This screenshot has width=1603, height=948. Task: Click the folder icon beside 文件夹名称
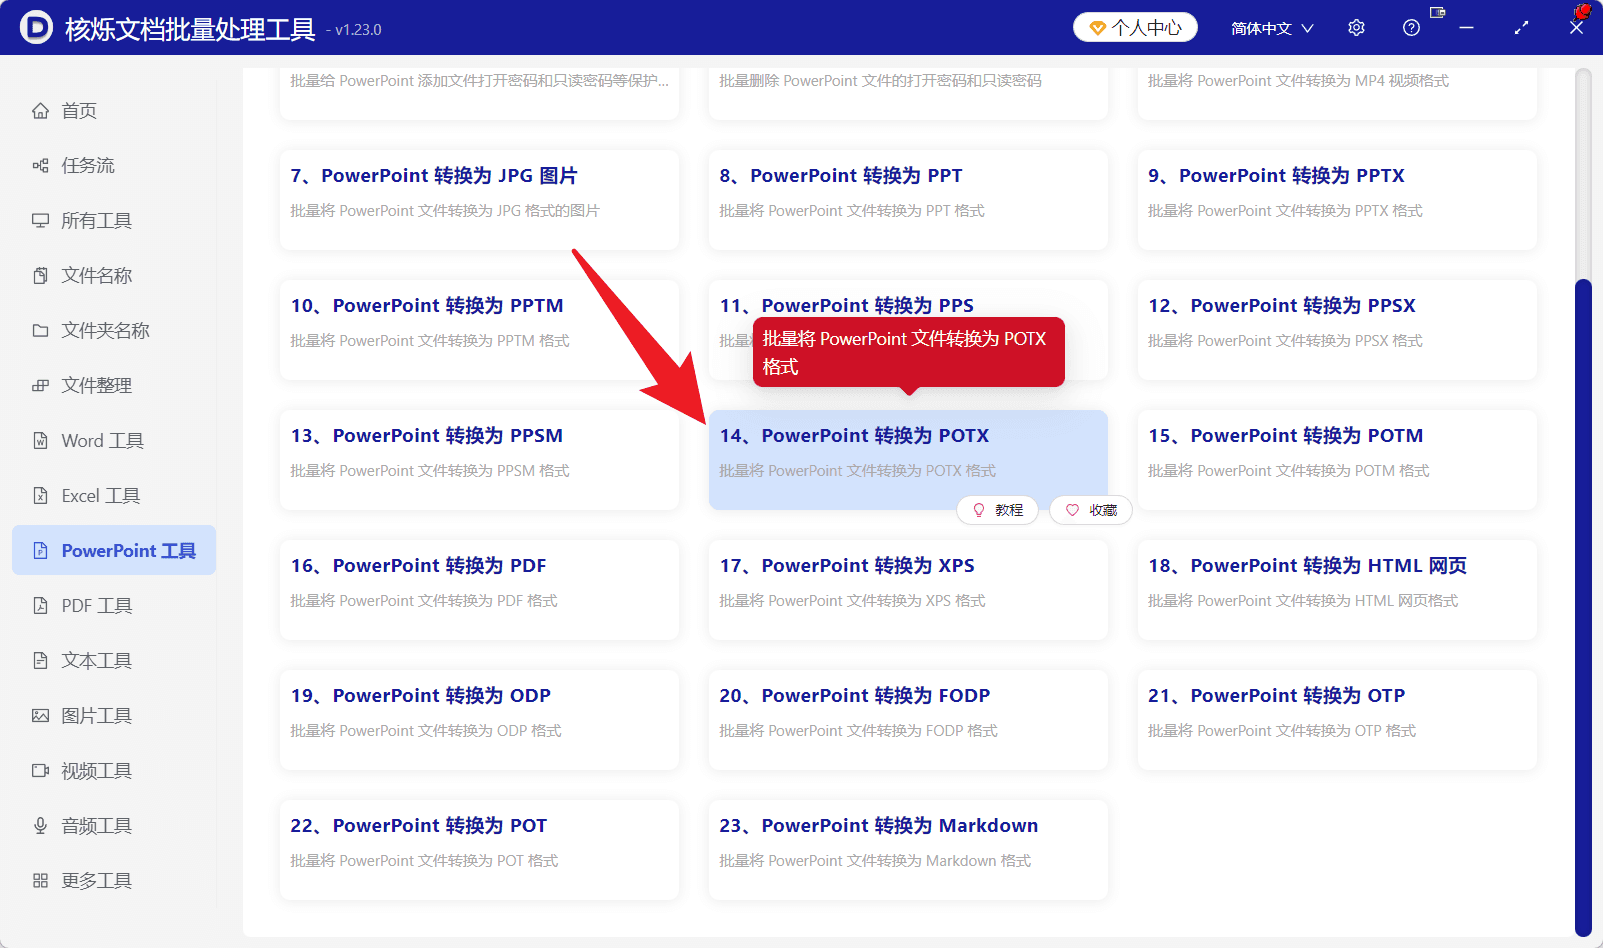click(40, 331)
